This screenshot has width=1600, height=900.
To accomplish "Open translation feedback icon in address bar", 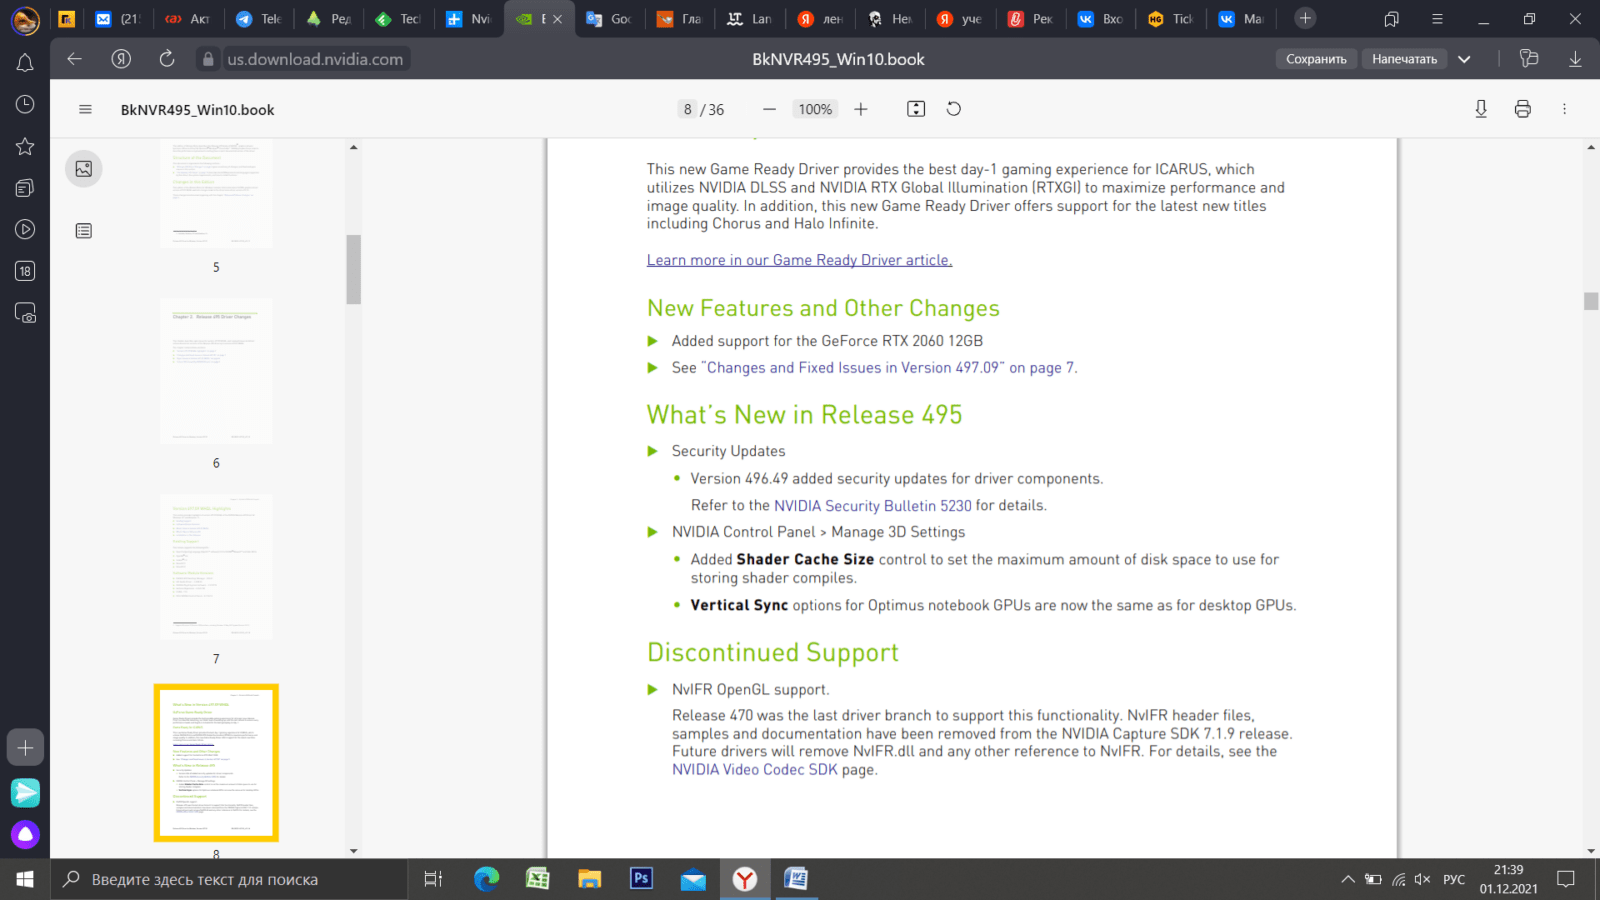I will pos(1529,59).
